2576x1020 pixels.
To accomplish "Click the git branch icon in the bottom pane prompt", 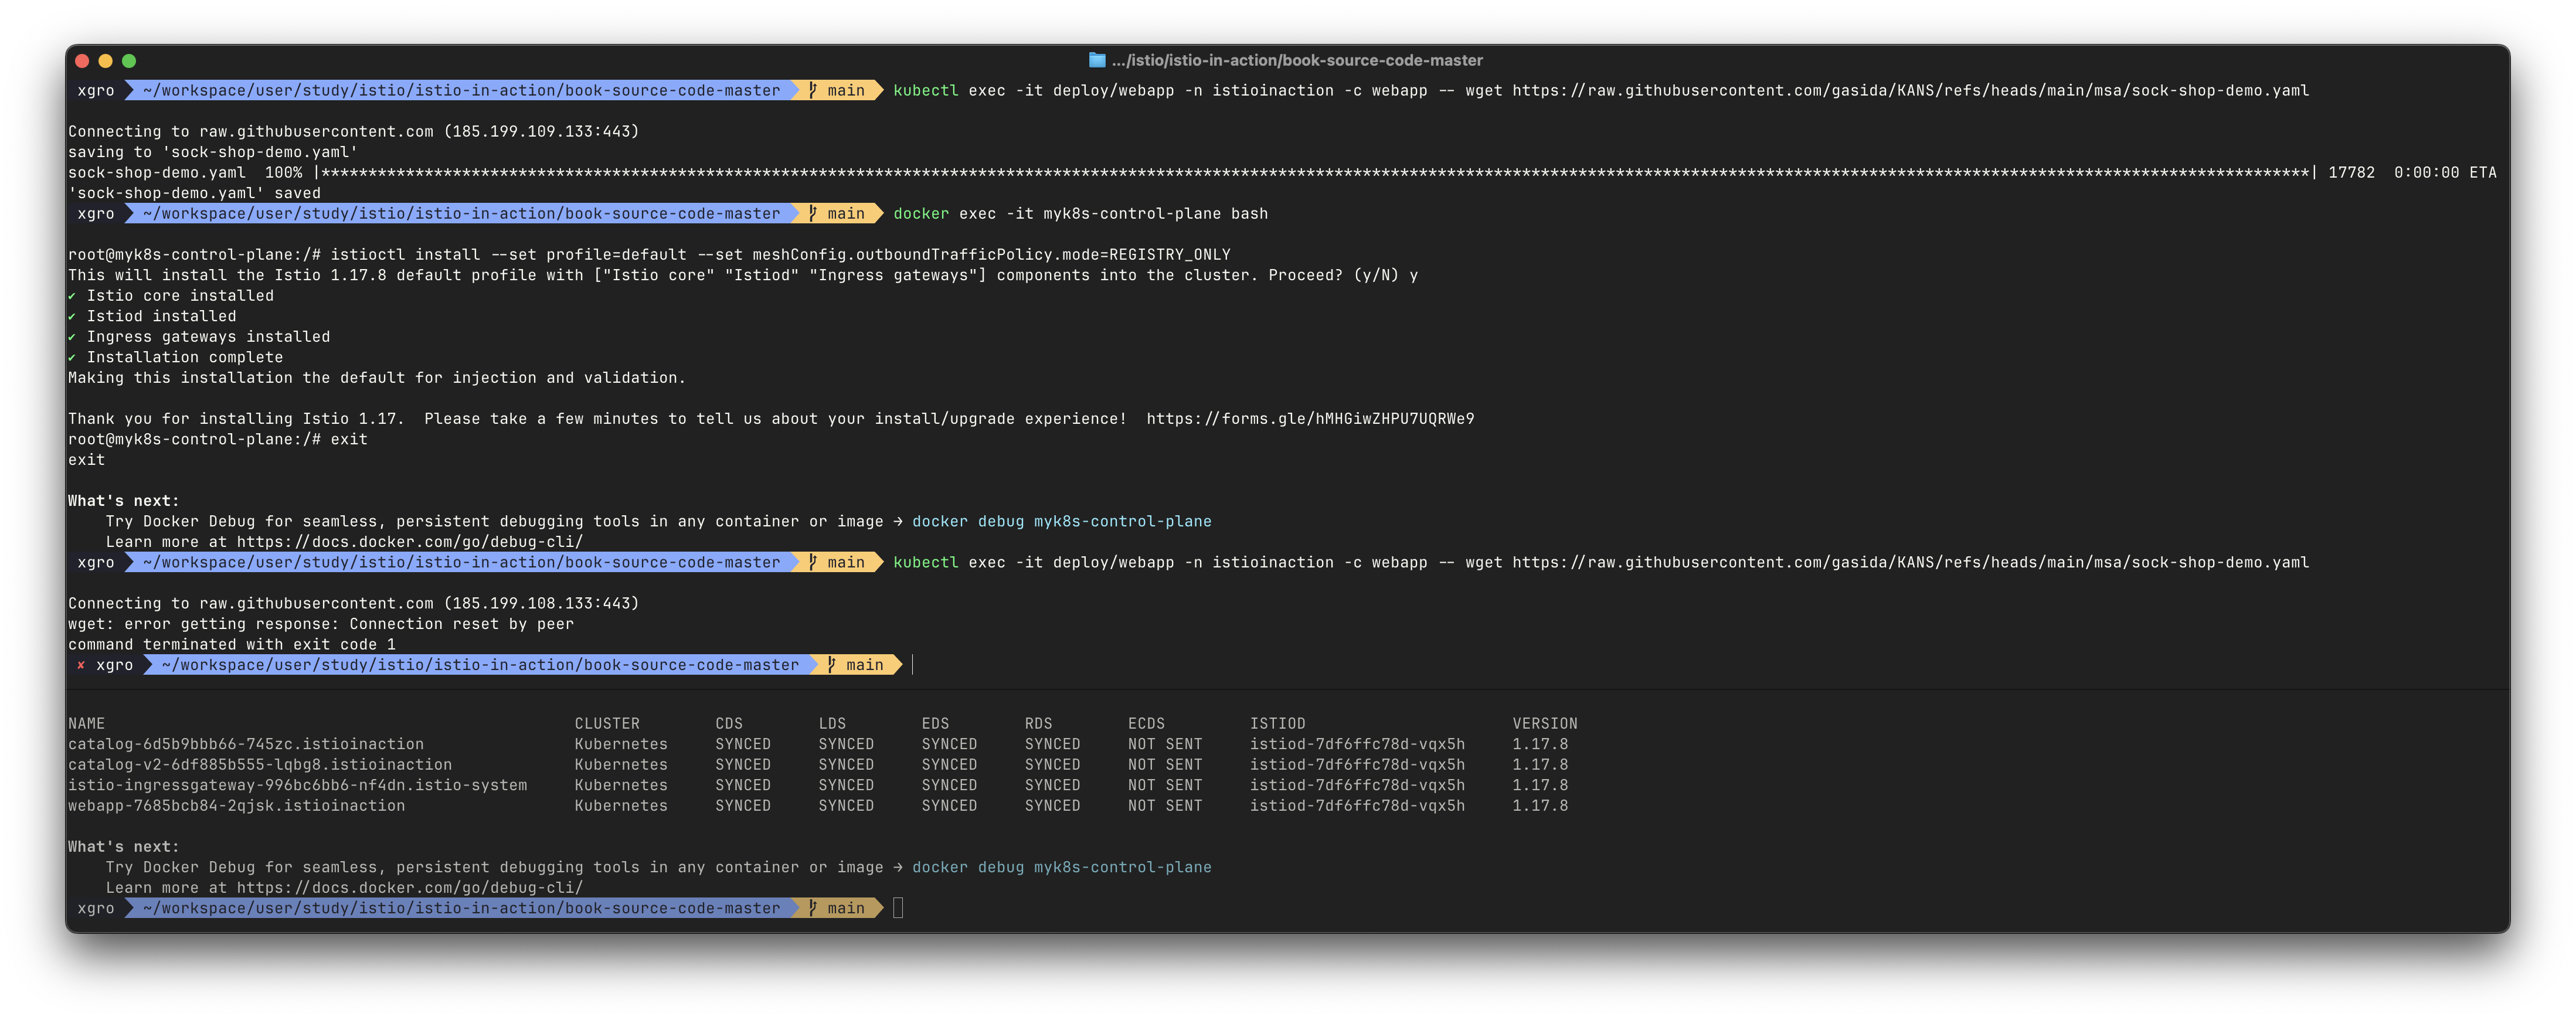I will pyautogui.click(x=813, y=908).
